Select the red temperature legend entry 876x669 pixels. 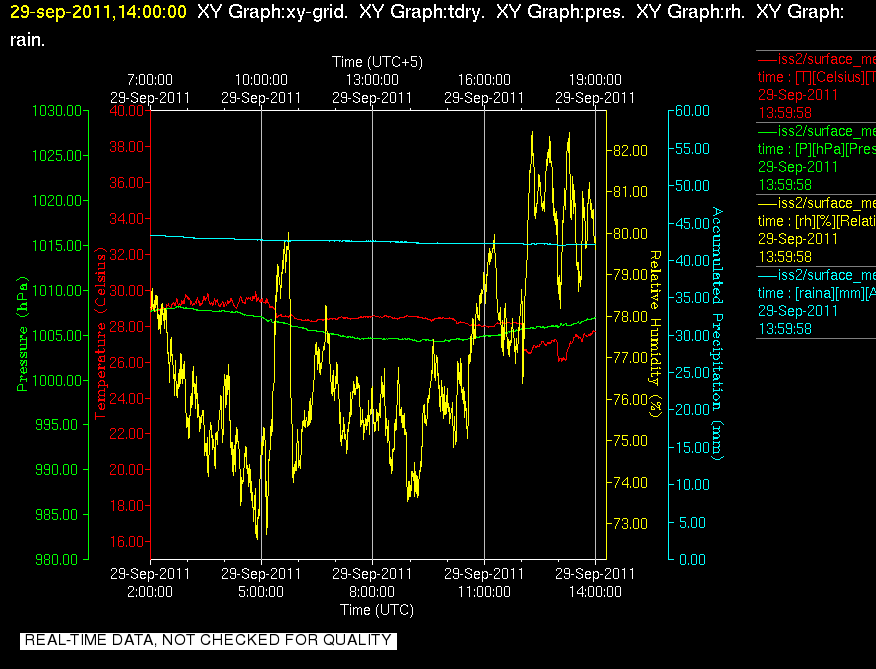816,86
